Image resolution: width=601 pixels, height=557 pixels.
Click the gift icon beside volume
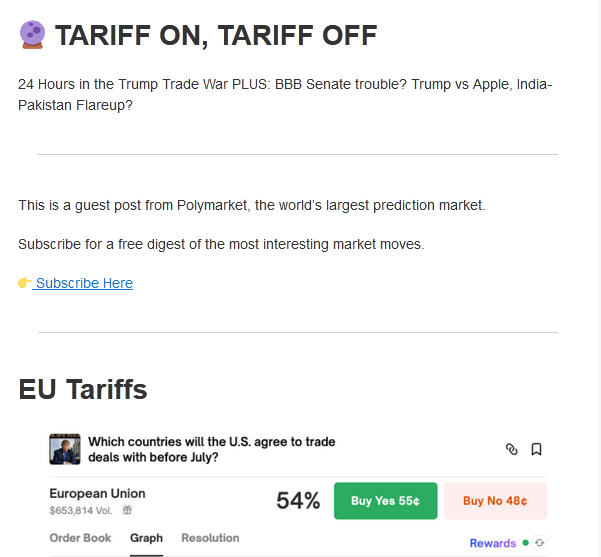click(x=127, y=510)
